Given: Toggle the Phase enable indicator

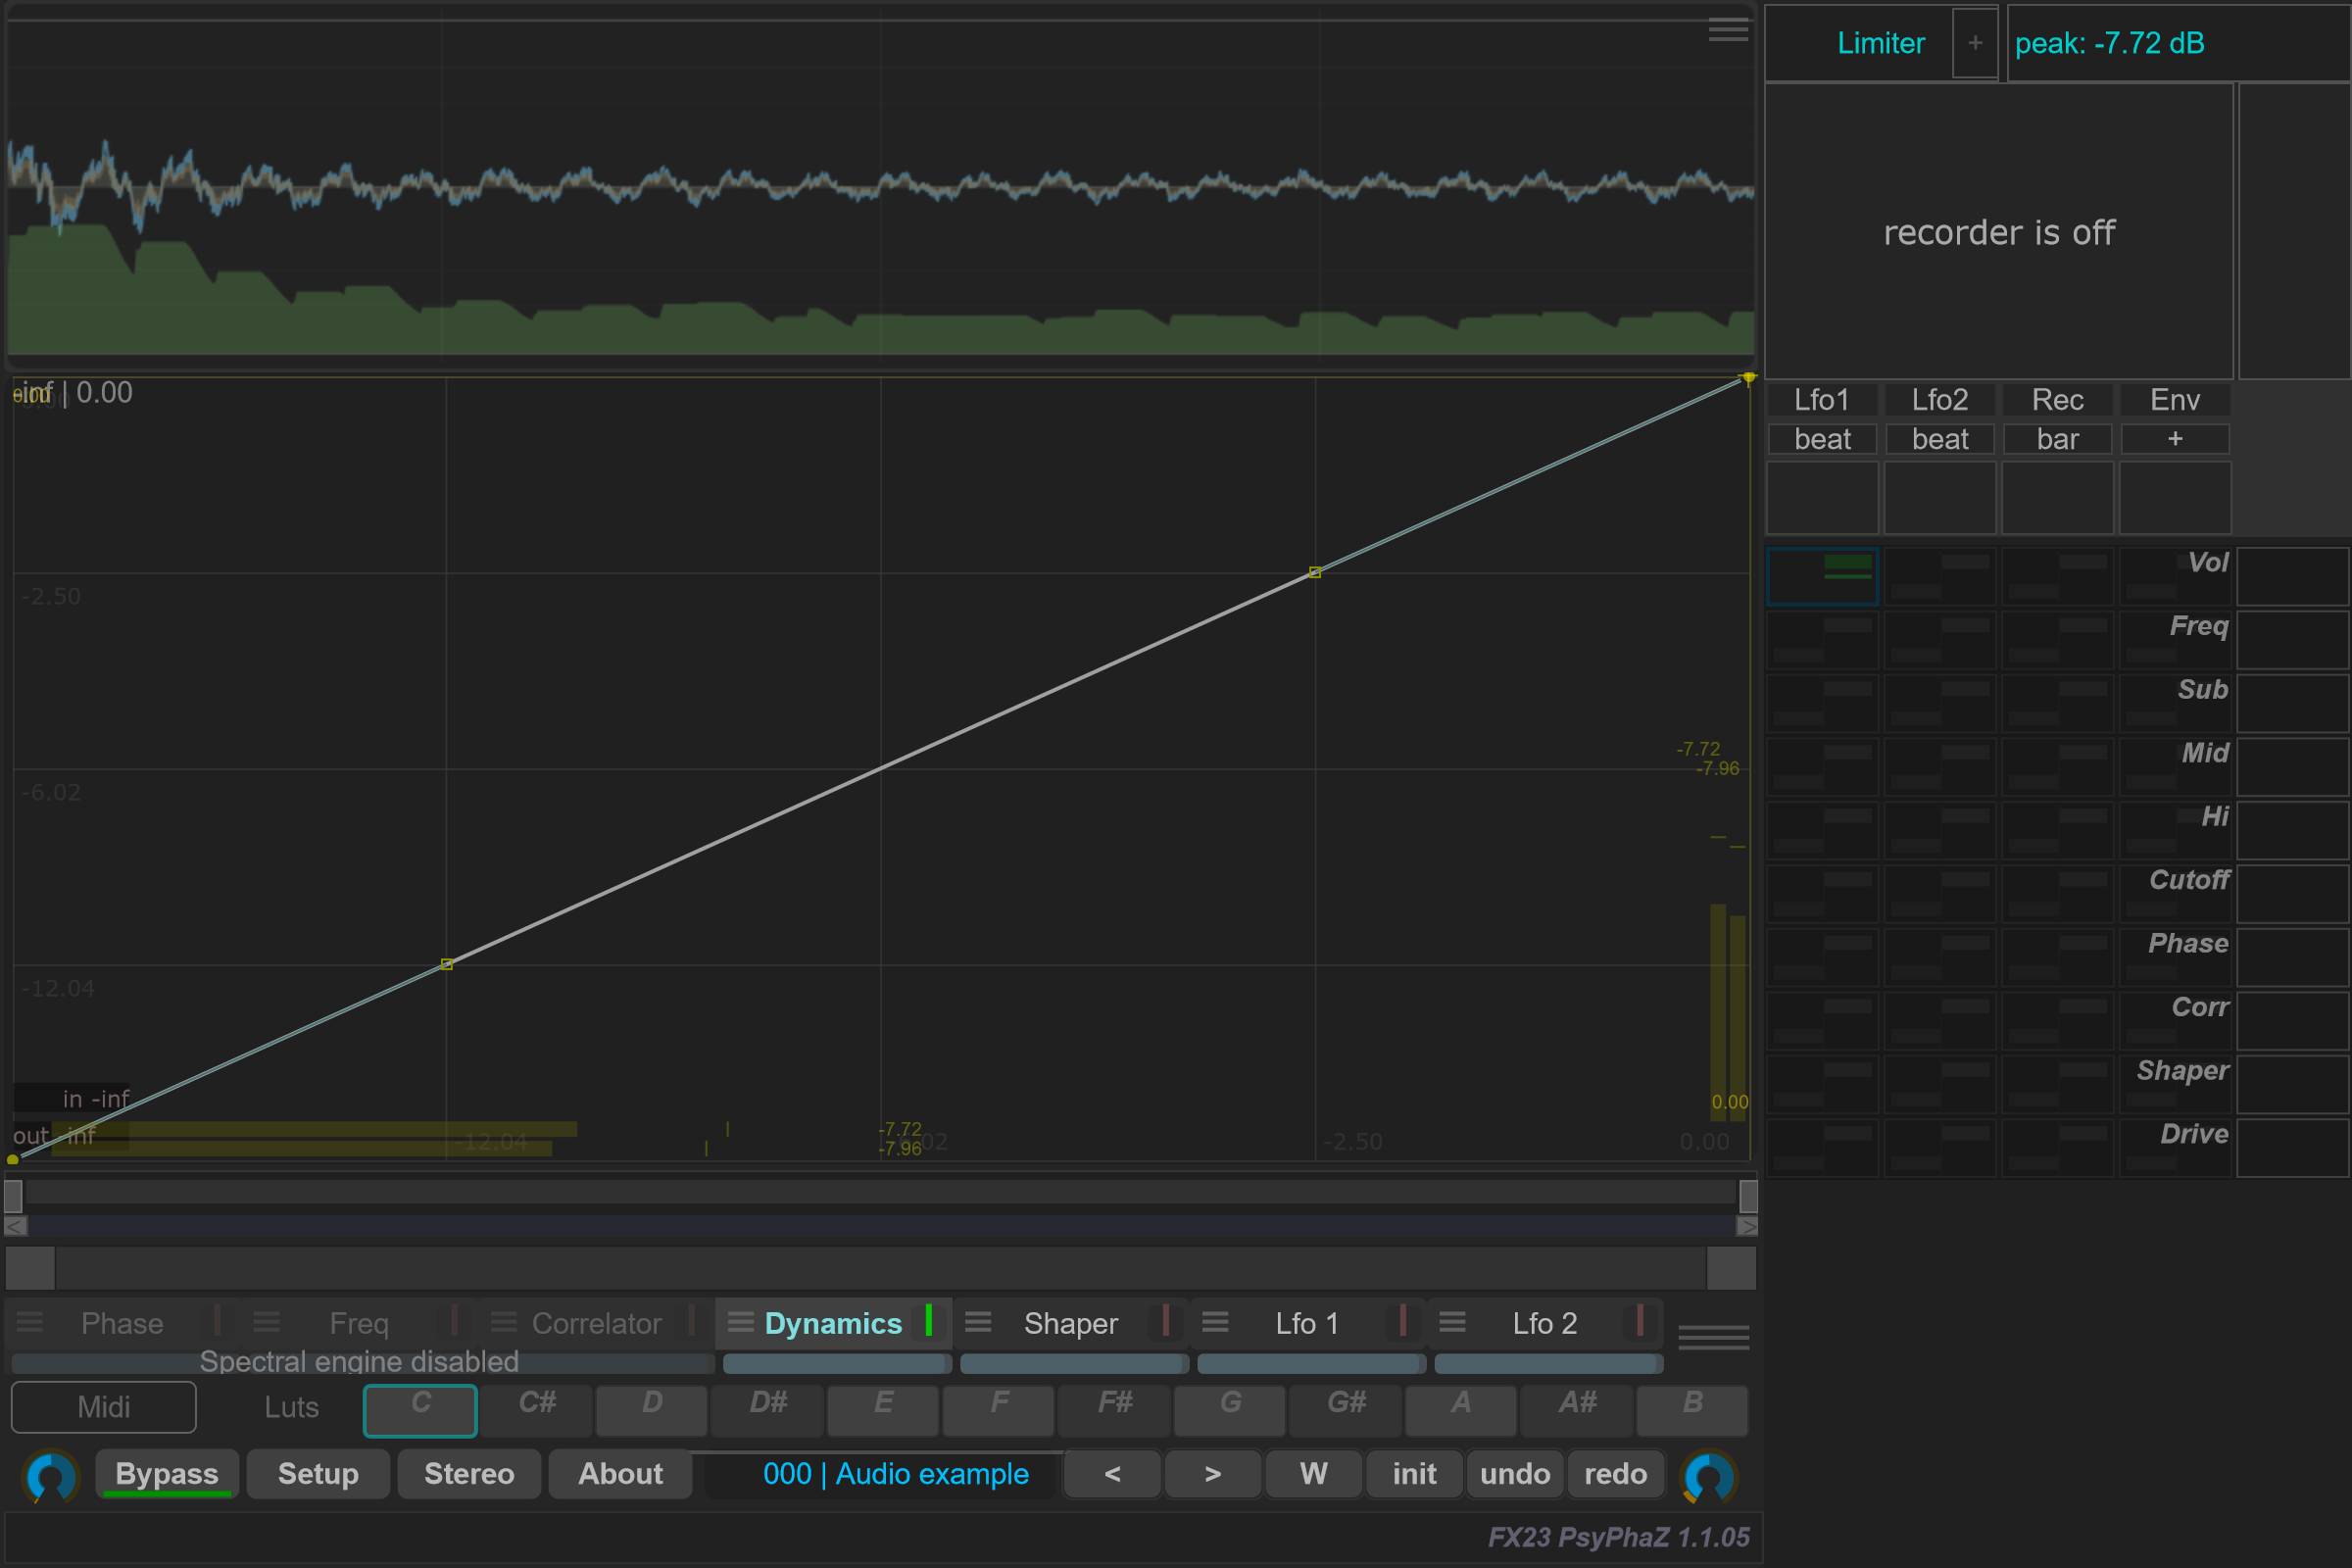Looking at the screenshot, I should point(217,1320).
